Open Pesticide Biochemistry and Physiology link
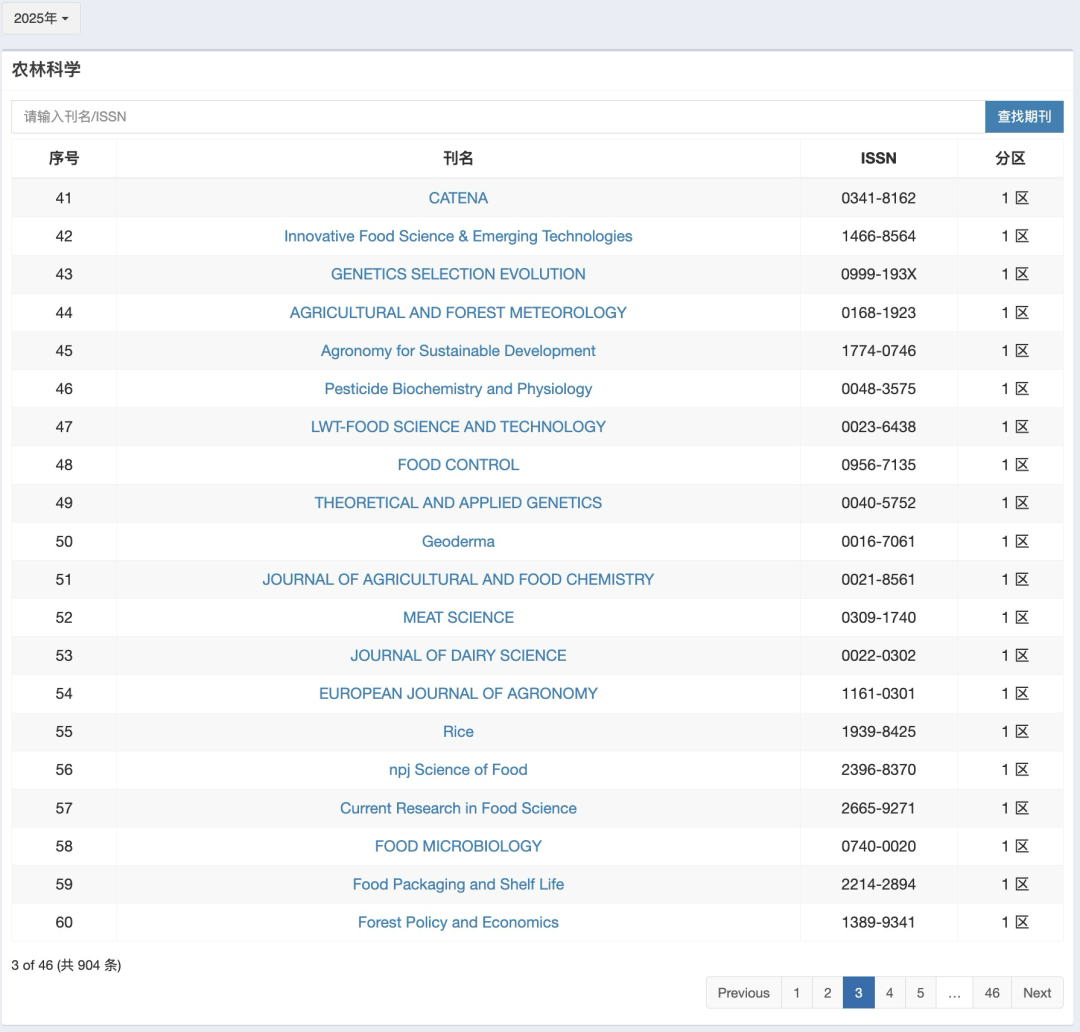Image resolution: width=1080 pixels, height=1032 pixels. click(458, 389)
